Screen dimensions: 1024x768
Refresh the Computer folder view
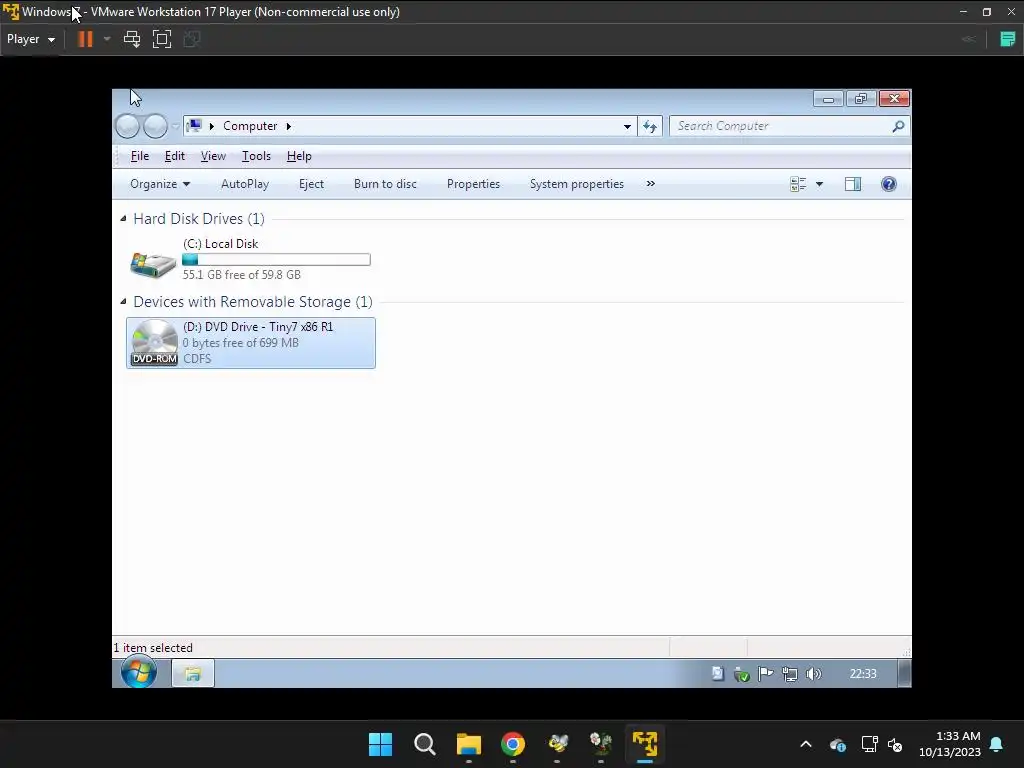coord(650,126)
